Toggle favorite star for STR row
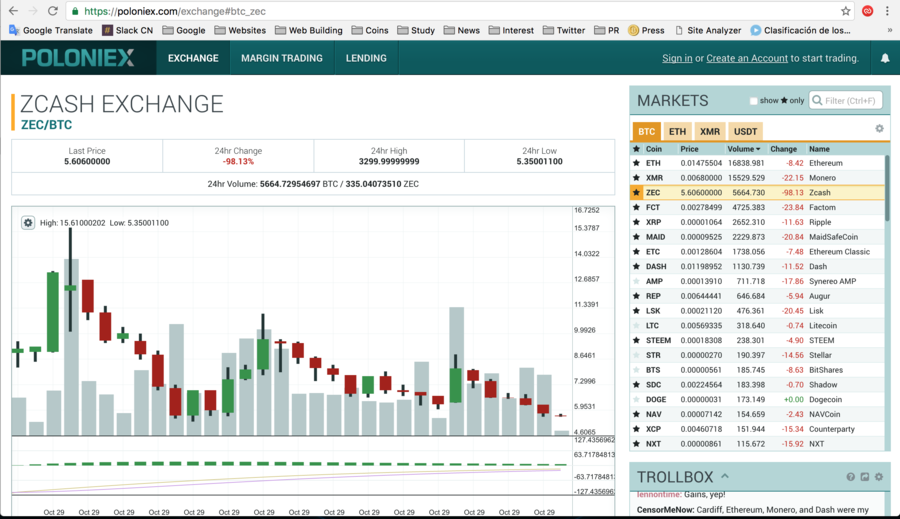 [x=636, y=355]
